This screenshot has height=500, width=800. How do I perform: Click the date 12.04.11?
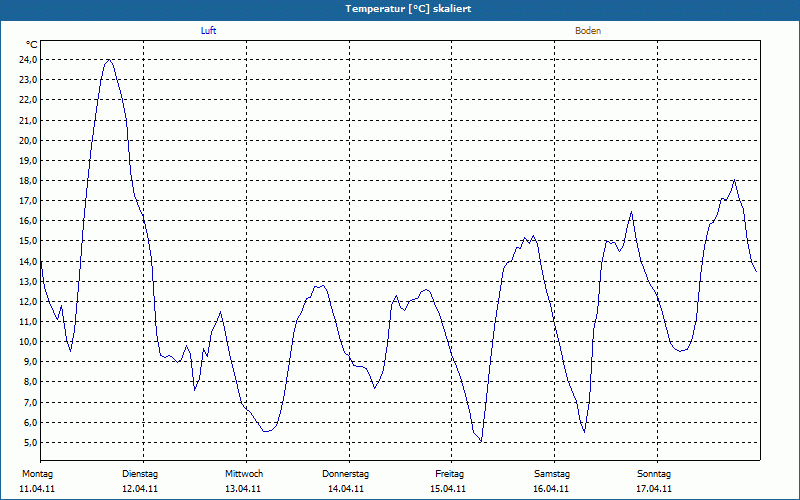(x=140, y=489)
